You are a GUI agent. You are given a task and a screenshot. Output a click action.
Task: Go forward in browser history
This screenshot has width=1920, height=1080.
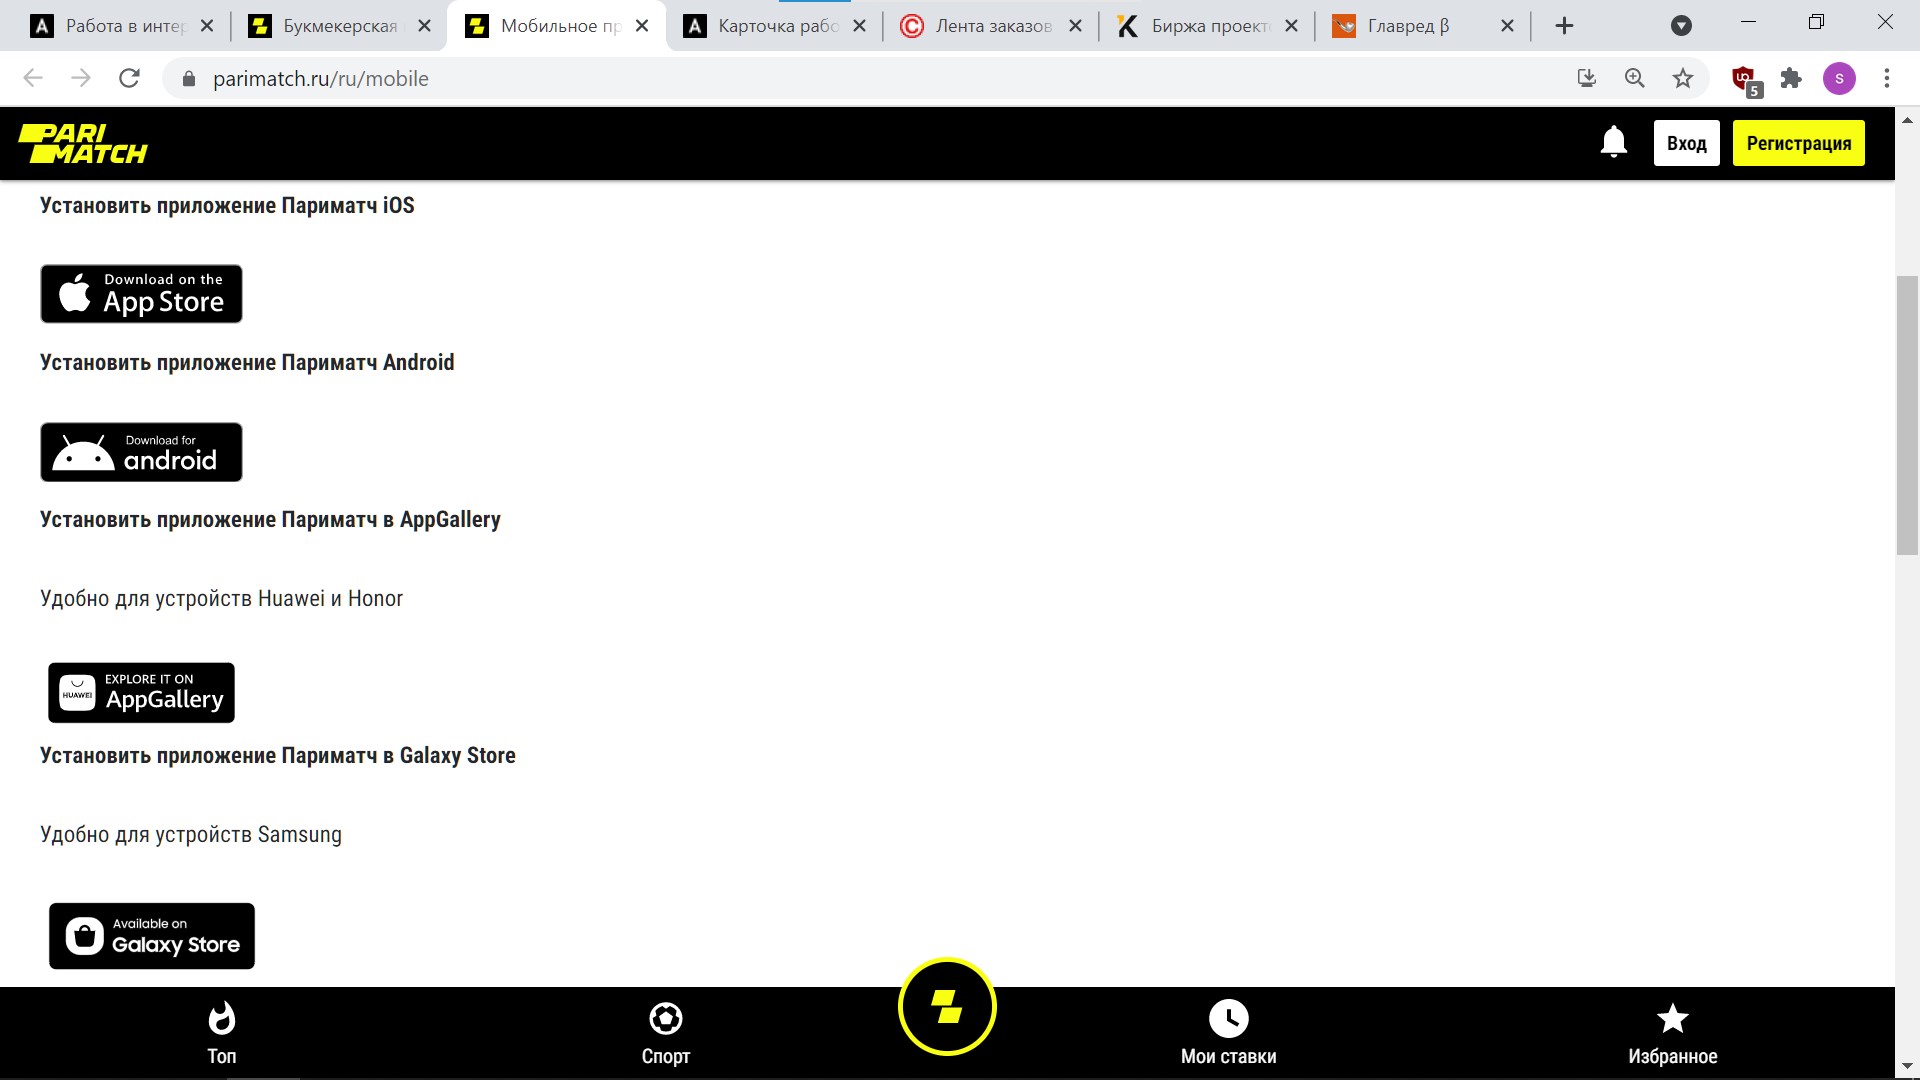coord(81,78)
